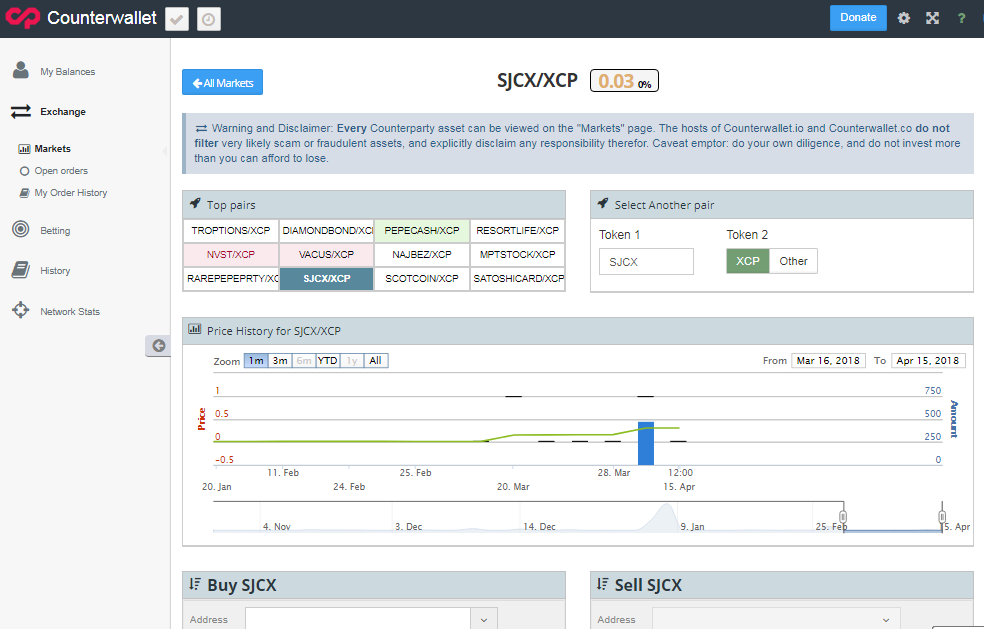Click the rocket icon beside Select Another pair
The image size is (984, 629).
tap(603, 203)
